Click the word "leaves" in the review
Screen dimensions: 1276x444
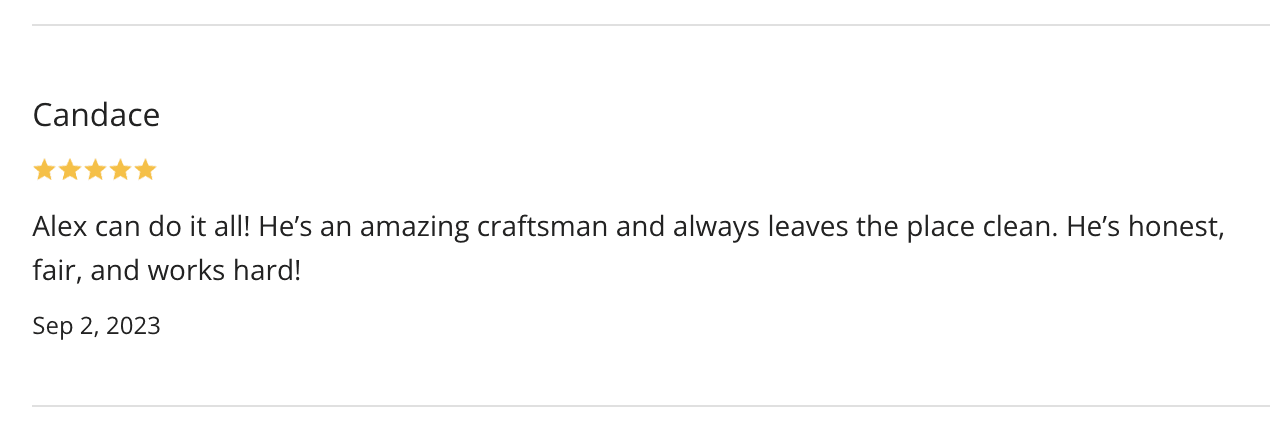[808, 226]
